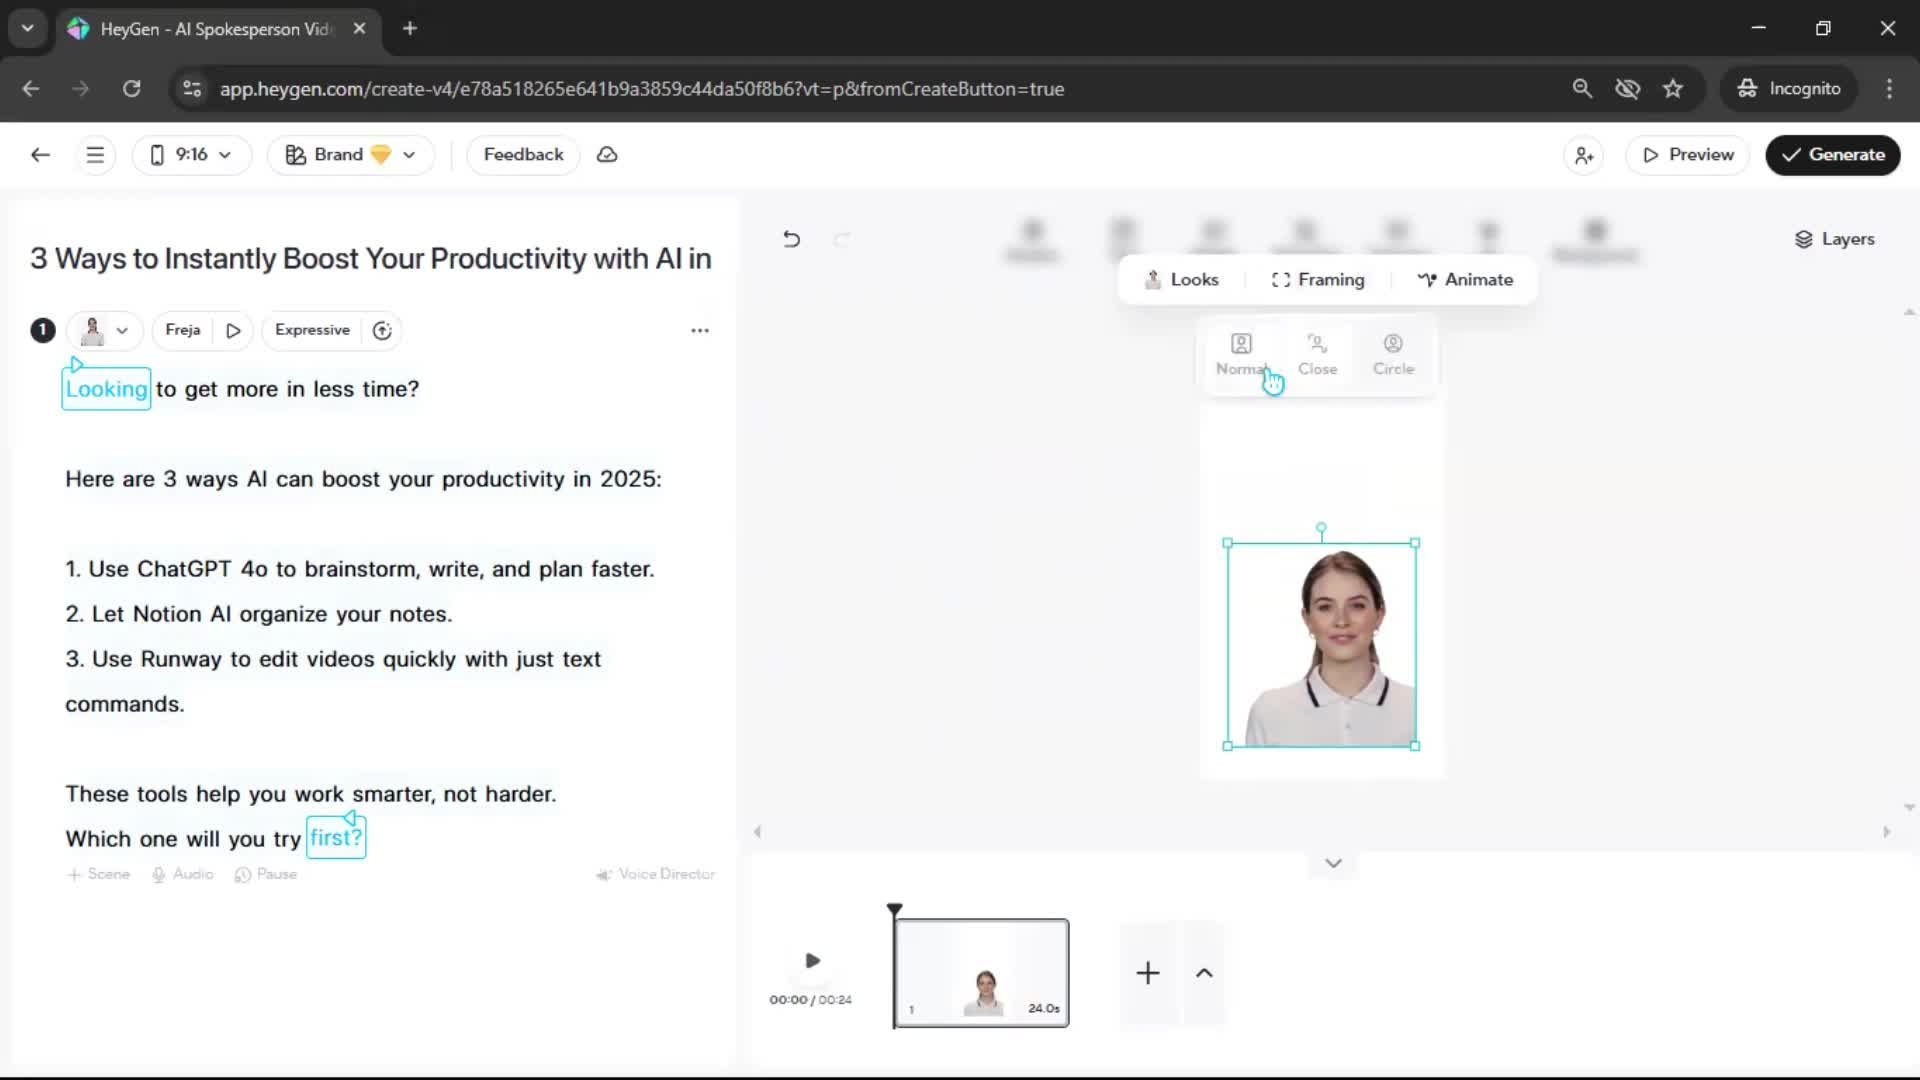Viewport: 1920px width, 1080px height.
Task: Click the back arrow in editor
Action: click(40, 155)
